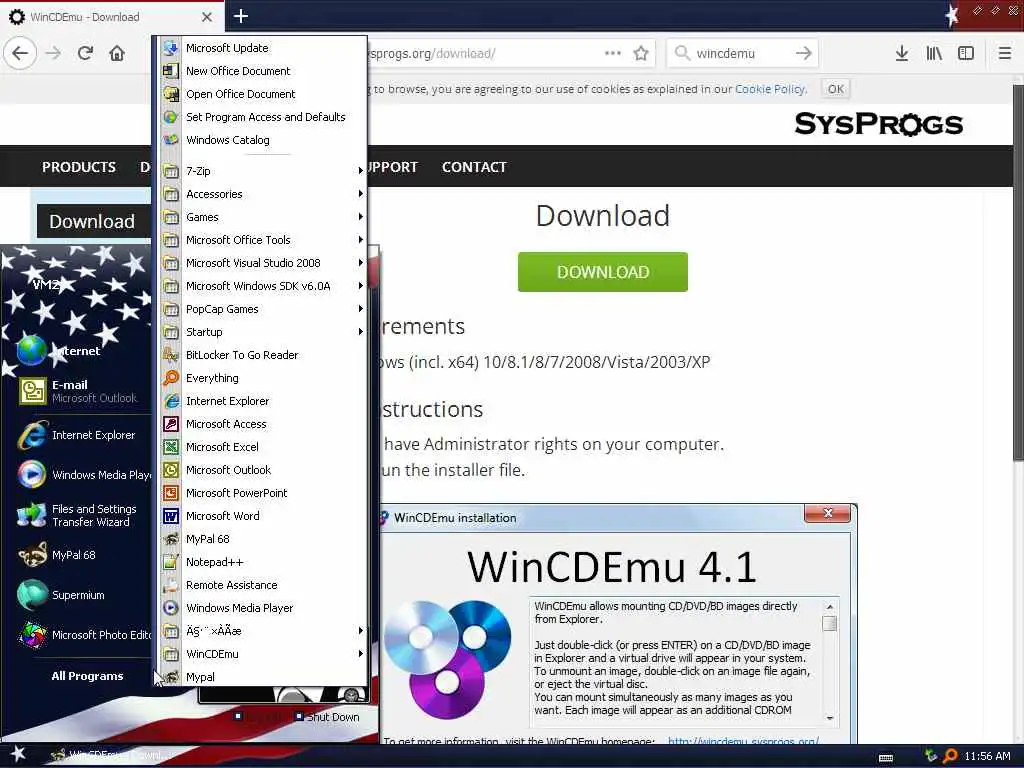Click the clock showing 11:56 AM
The image size is (1024, 768).
click(987, 756)
